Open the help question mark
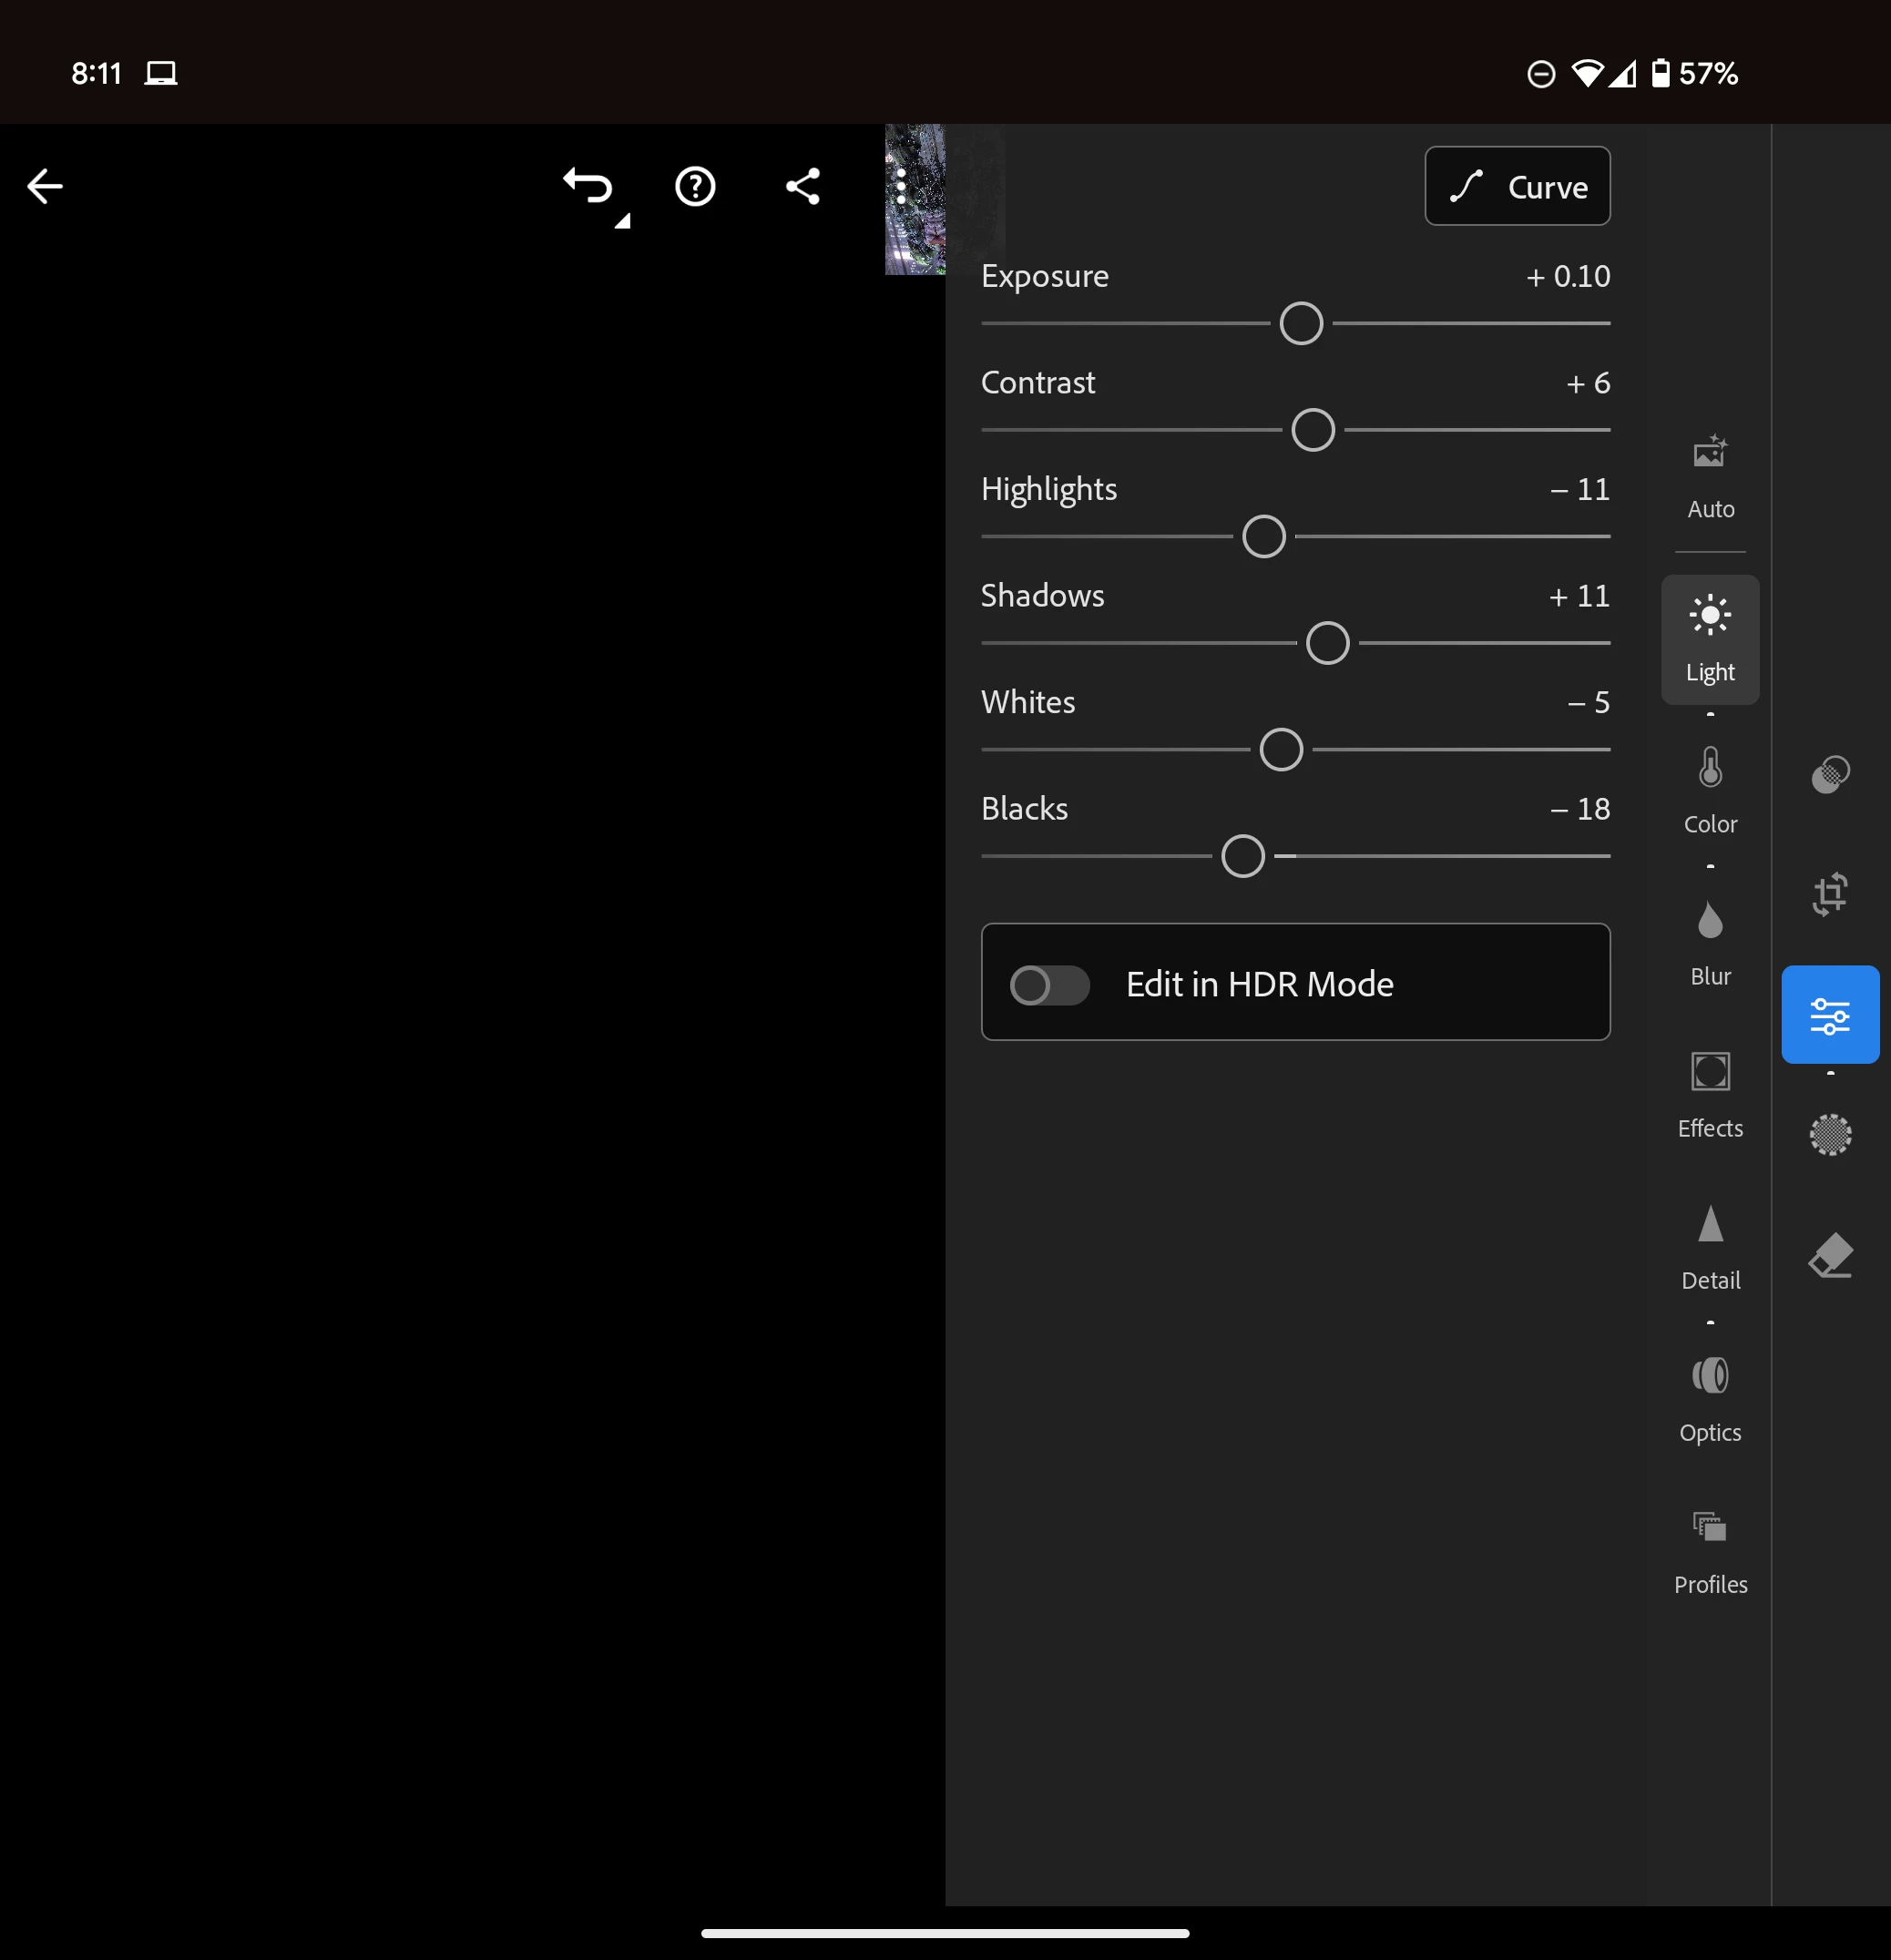This screenshot has width=1891, height=1960. click(x=695, y=186)
